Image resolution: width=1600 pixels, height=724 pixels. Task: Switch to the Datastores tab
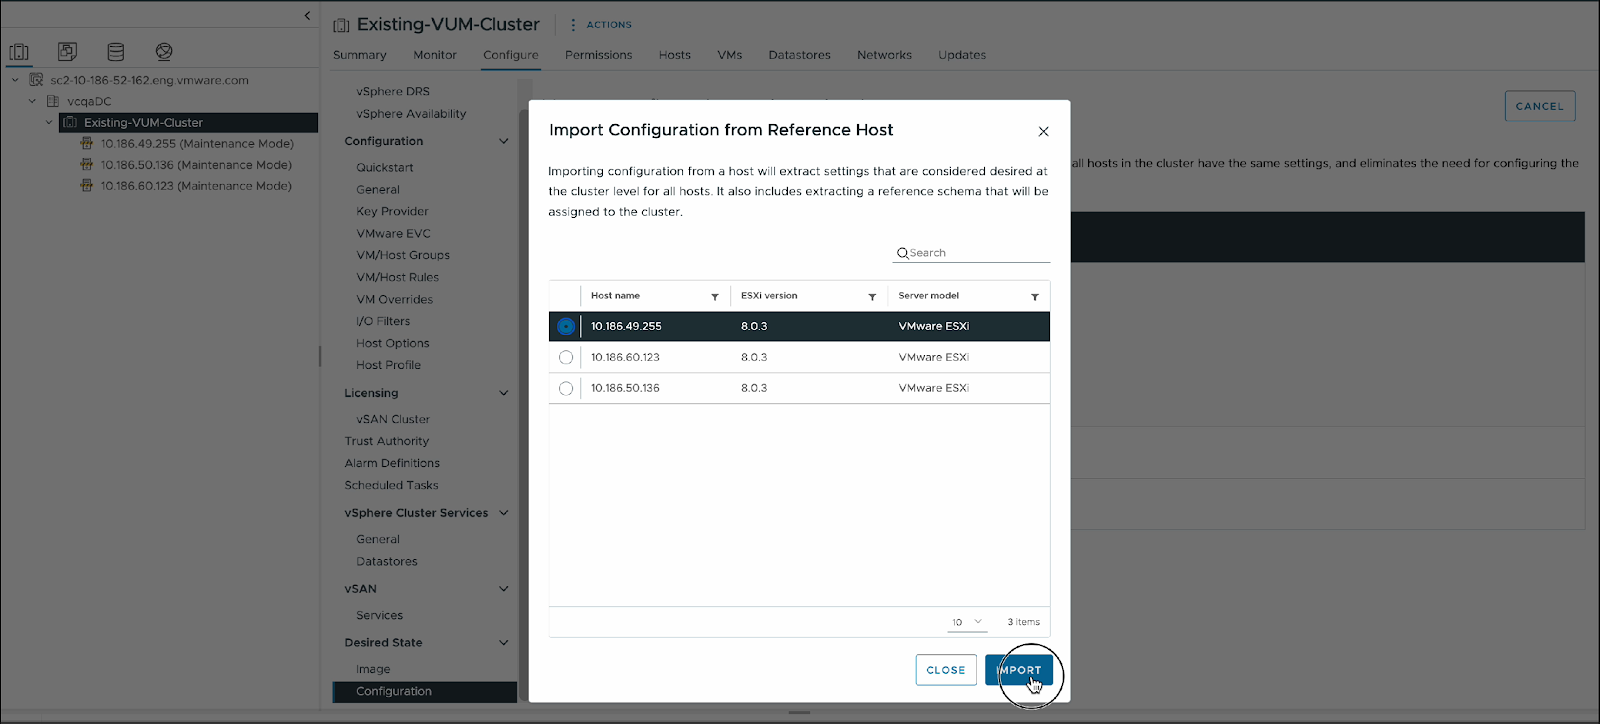[800, 55]
